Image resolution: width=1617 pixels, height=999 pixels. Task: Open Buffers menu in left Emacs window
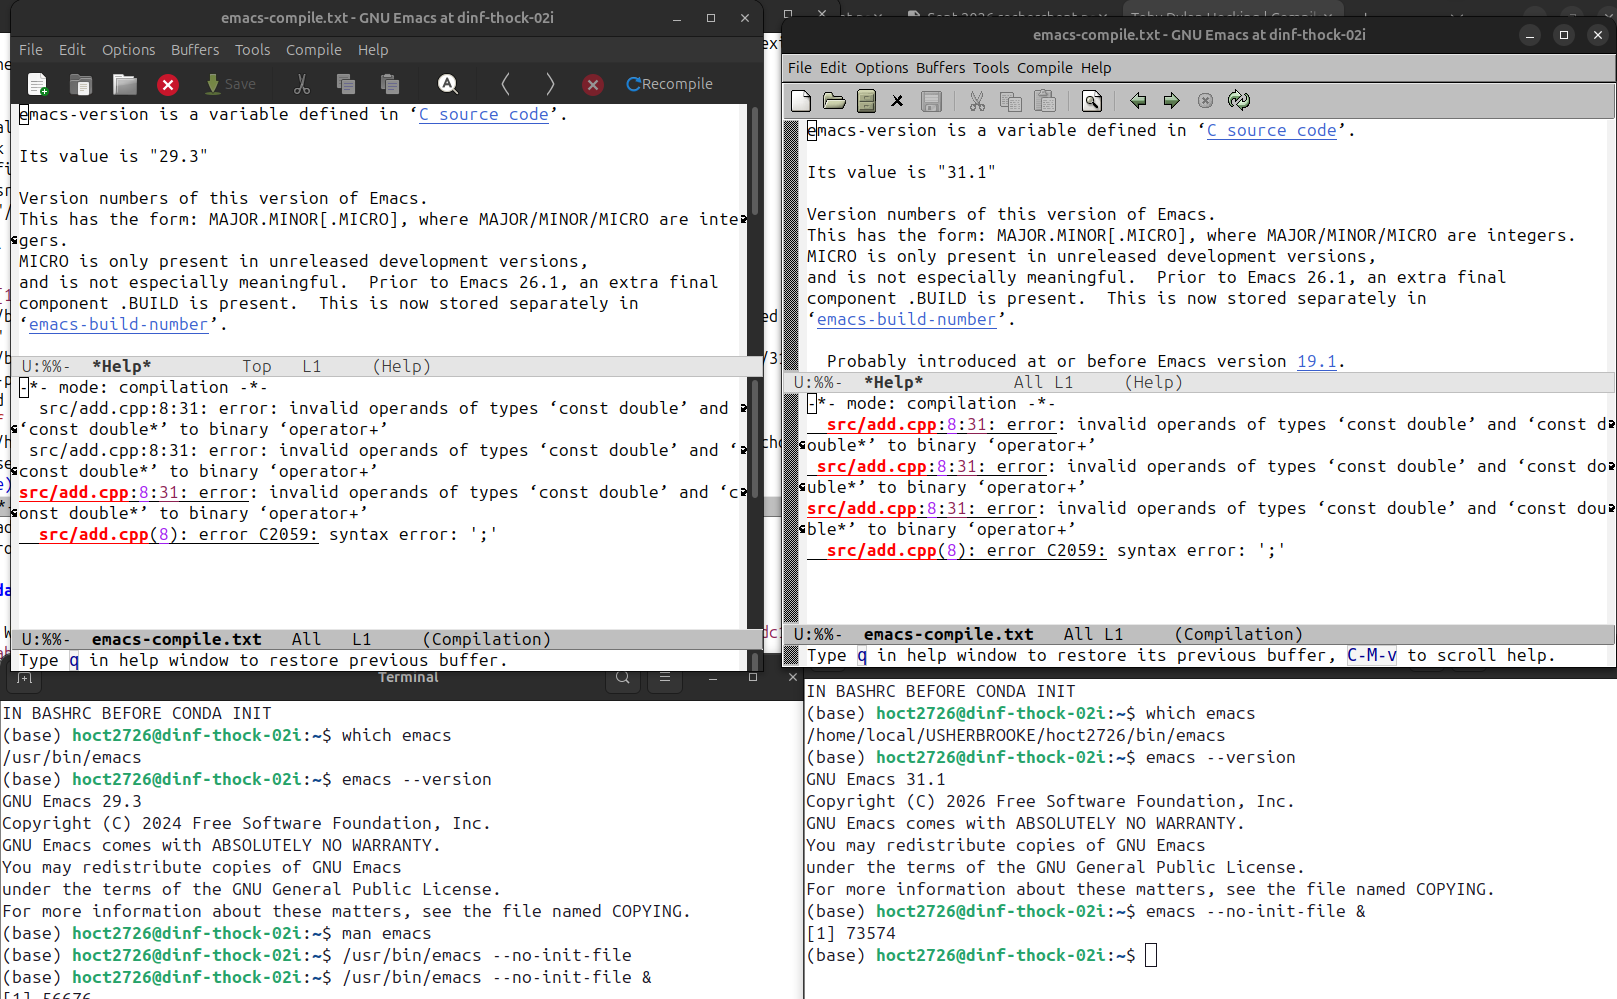tap(195, 50)
